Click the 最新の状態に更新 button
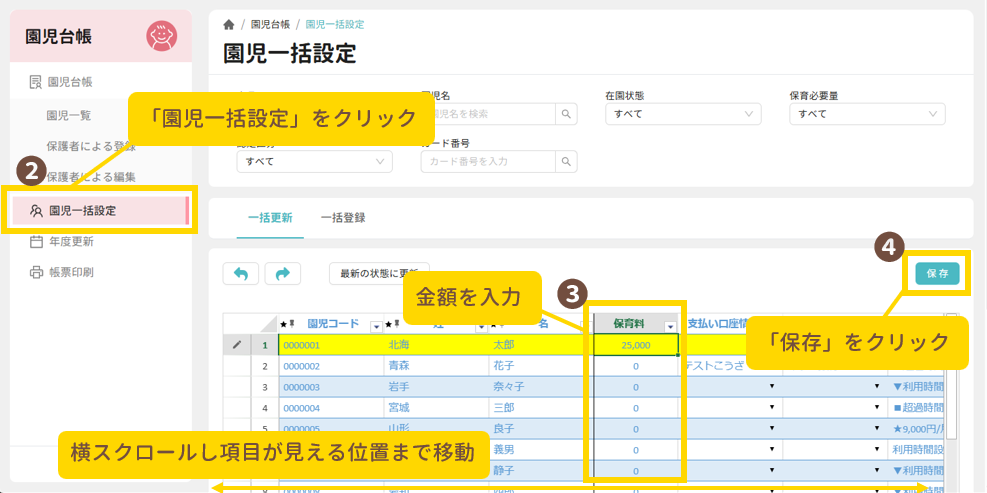This screenshot has height=493, width=987. (x=378, y=273)
